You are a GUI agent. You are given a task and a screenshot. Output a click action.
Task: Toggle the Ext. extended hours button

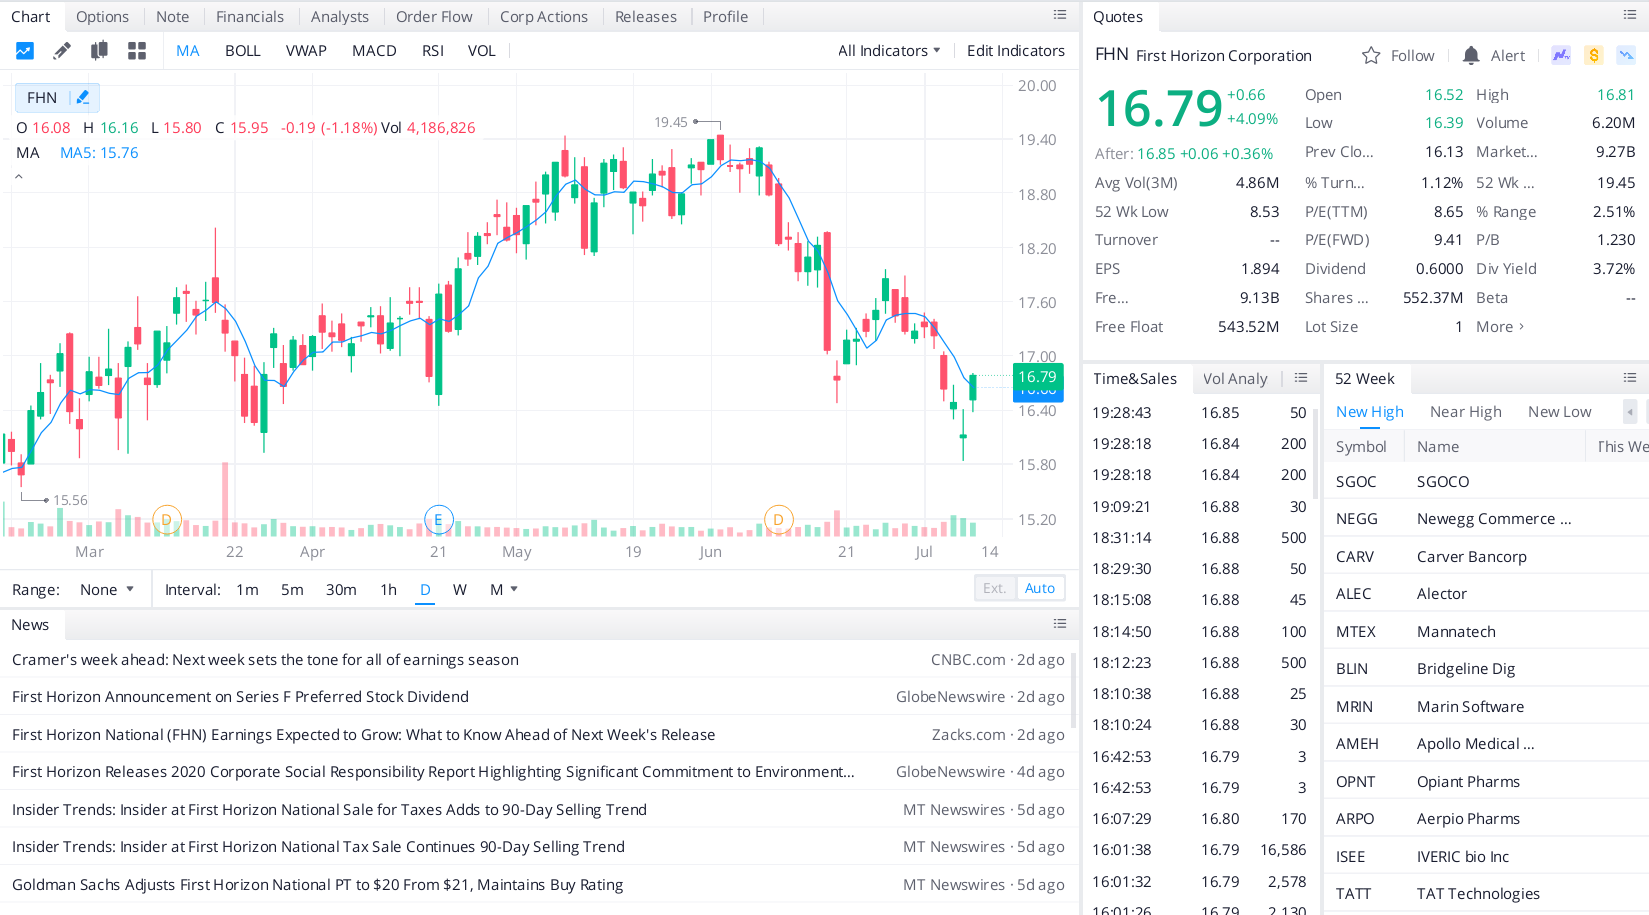tap(995, 588)
